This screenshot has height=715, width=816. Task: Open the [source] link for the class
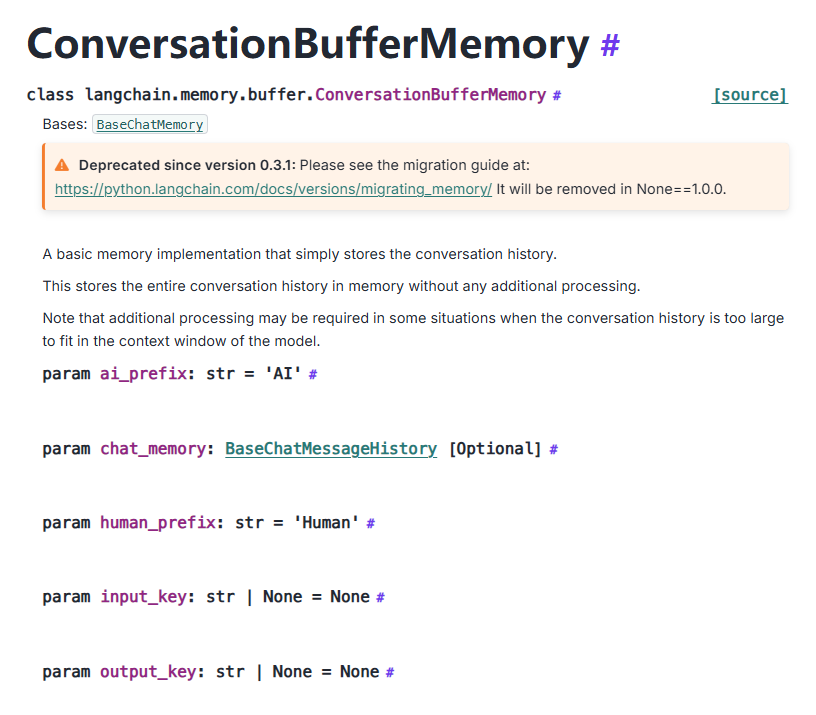coord(749,95)
